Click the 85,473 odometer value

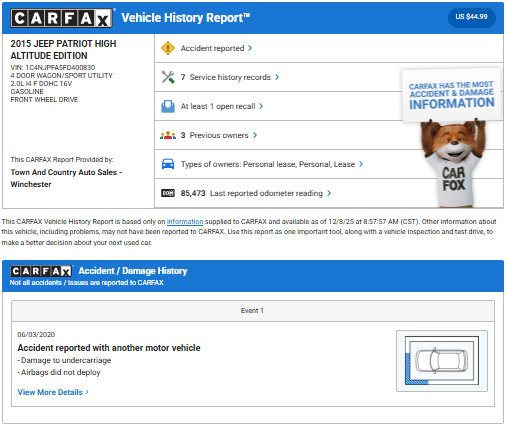[x=193, y=193]
